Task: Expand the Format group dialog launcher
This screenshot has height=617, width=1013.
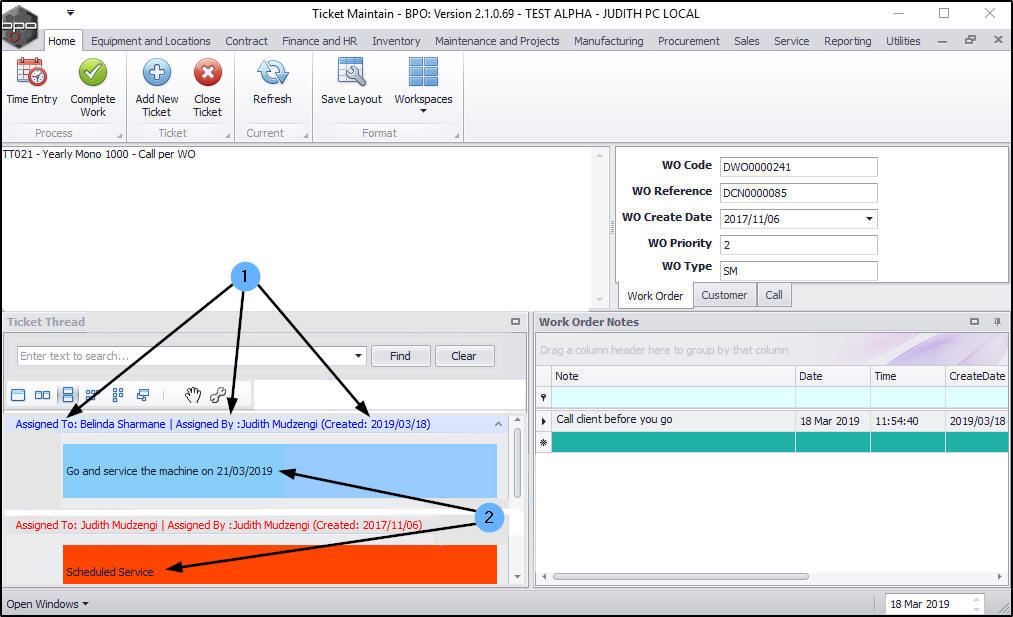Action: click(456, 136)
